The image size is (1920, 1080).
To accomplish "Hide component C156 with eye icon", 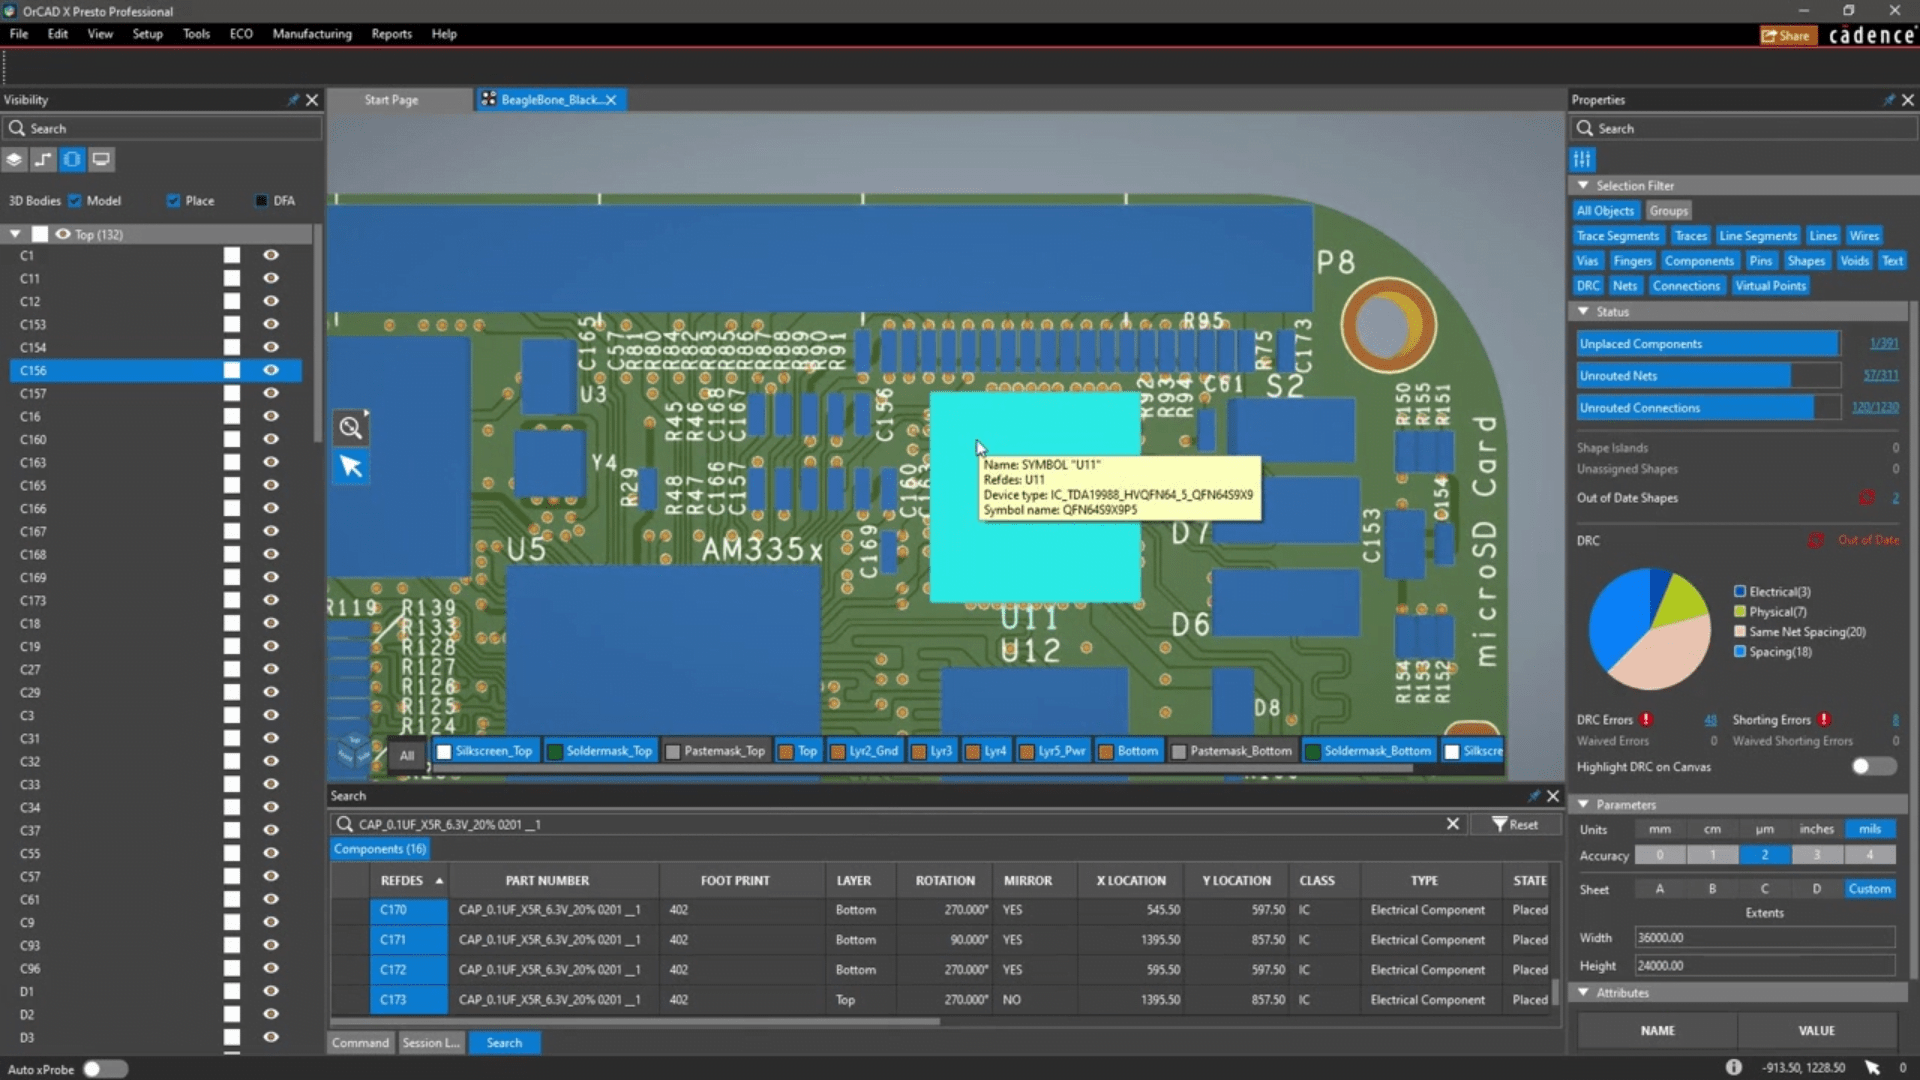I will tap(271, 370).
